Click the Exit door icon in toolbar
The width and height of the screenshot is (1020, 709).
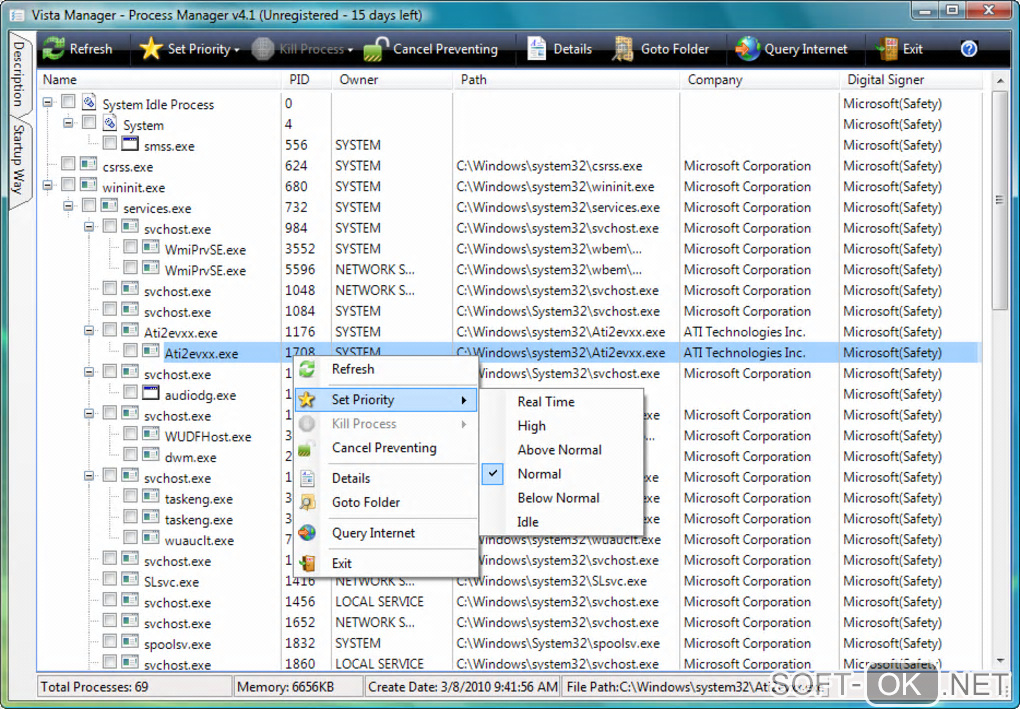click(x=887, y=49)
